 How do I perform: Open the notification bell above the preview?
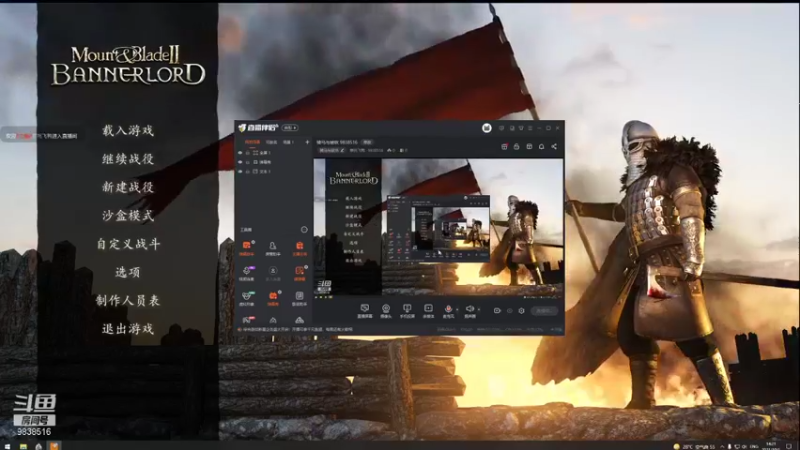pos(541,146)
